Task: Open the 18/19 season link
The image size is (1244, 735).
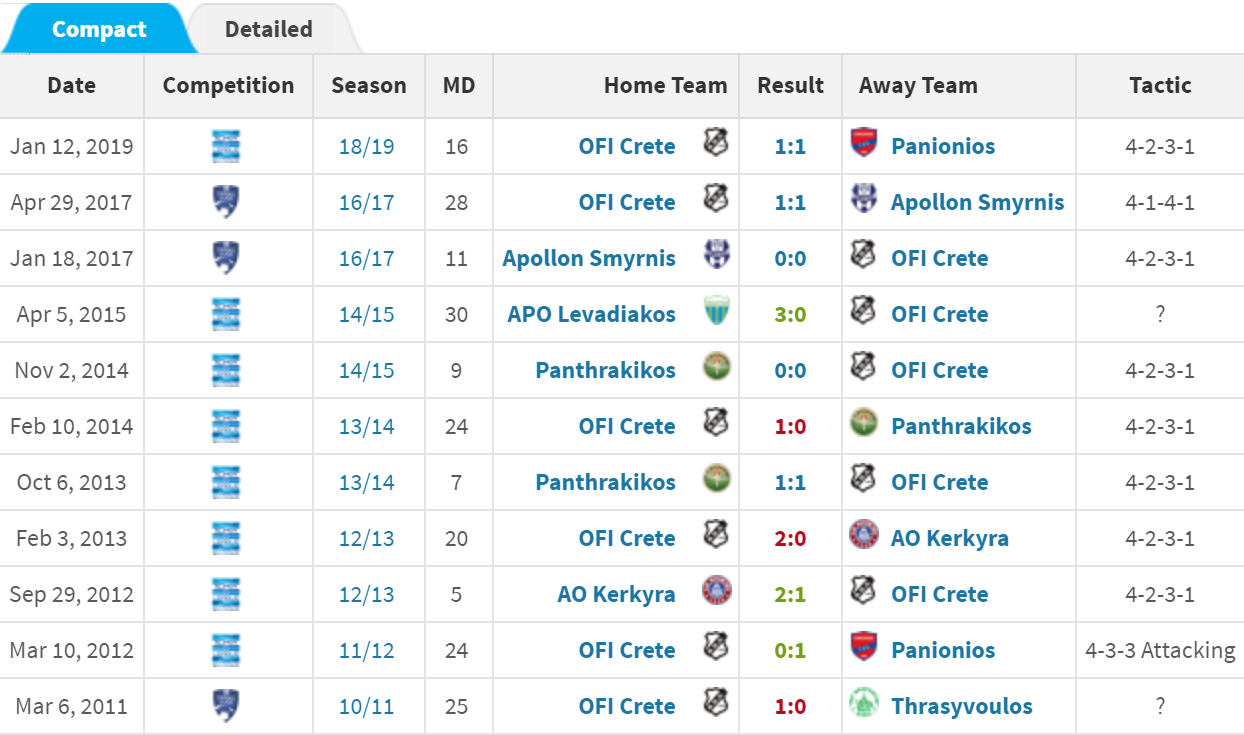Action: (x=367, y=146)
